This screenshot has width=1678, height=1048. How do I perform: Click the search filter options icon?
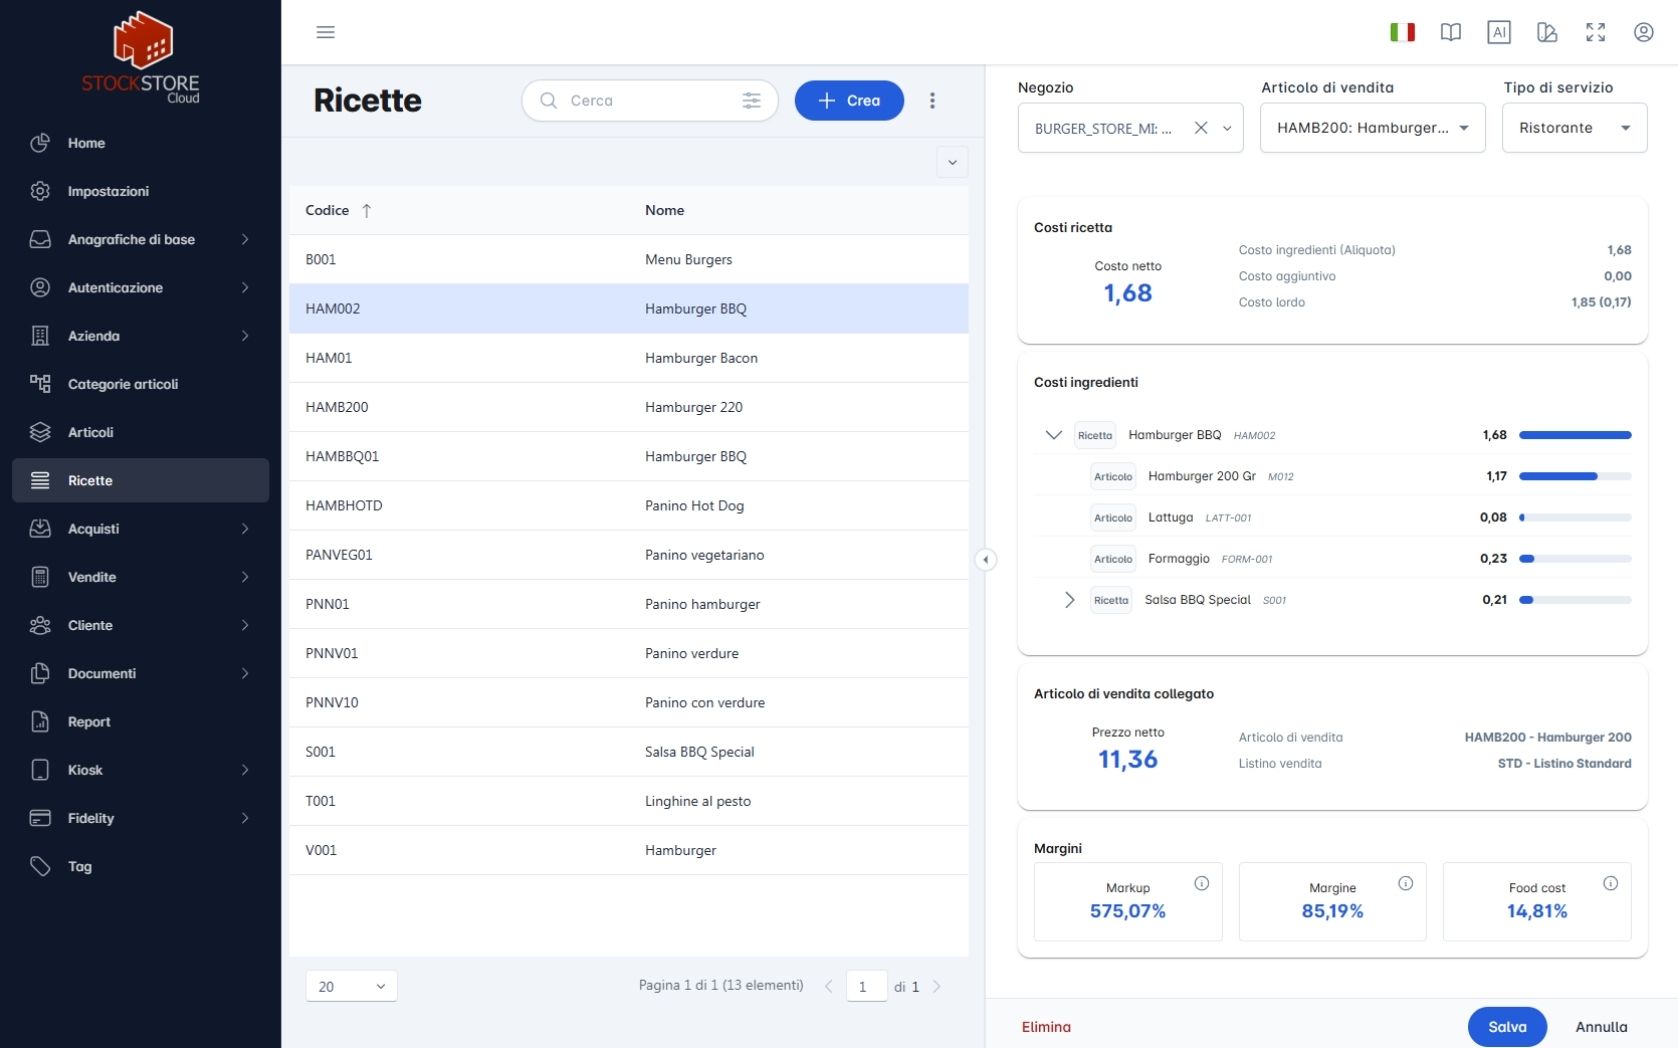751,100
